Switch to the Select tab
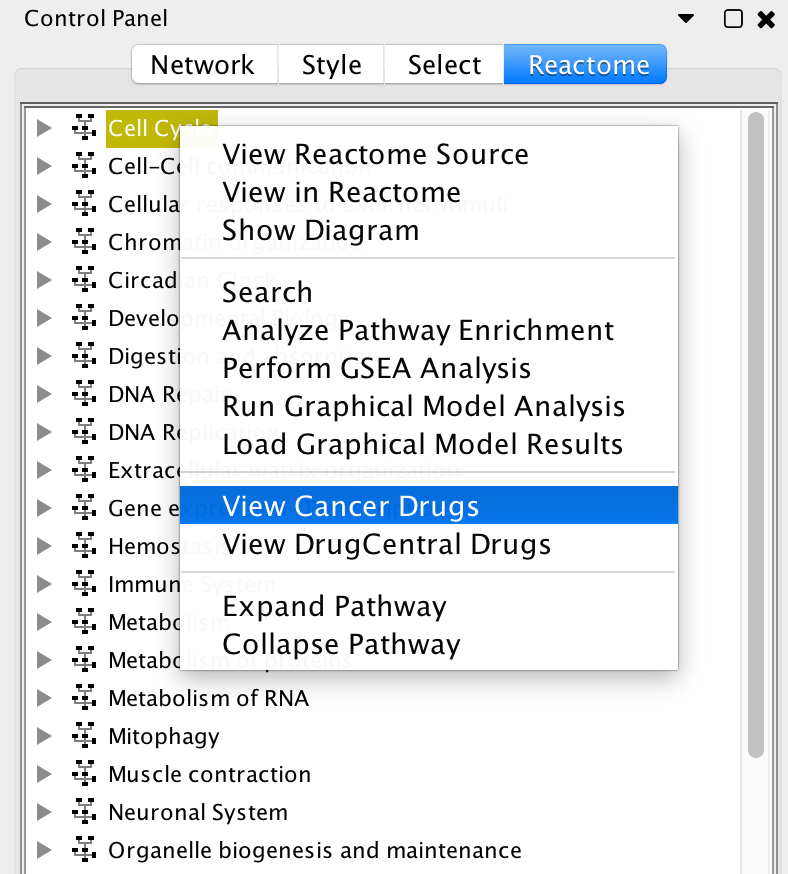788x874 pixels. [444, 65]
